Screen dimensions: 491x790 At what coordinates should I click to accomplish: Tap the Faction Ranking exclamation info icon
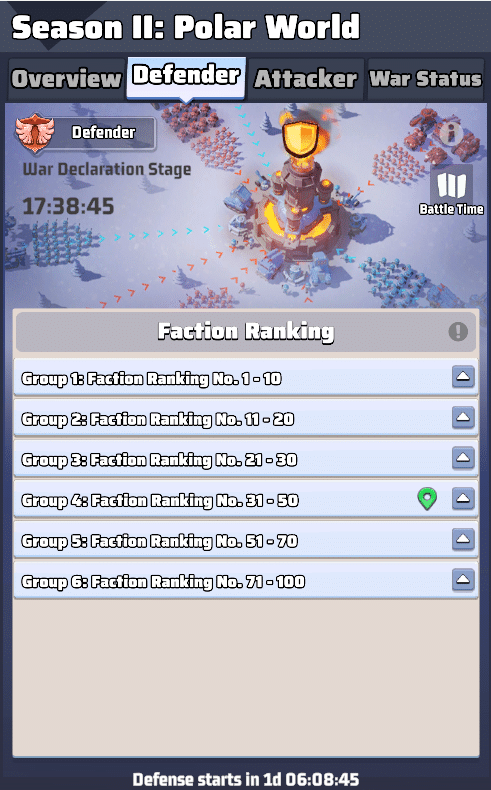pos(458,332)
